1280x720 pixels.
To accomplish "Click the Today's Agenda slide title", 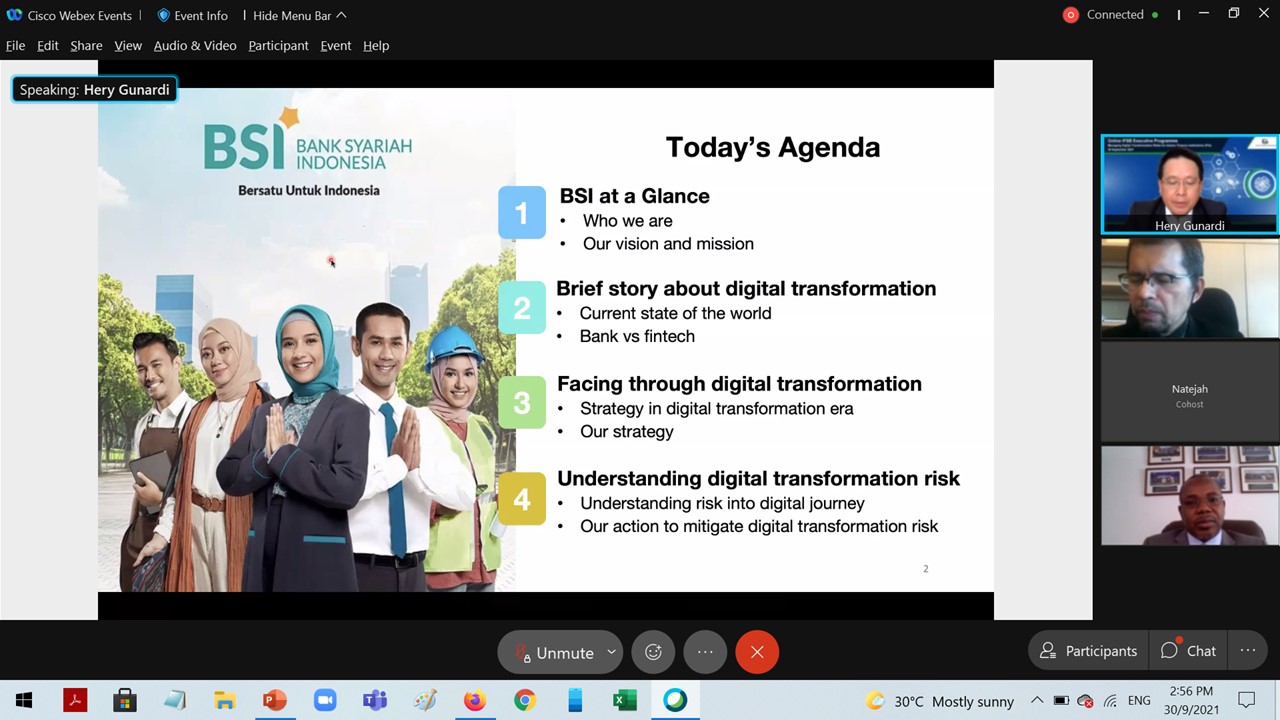I will click(773, 147).
